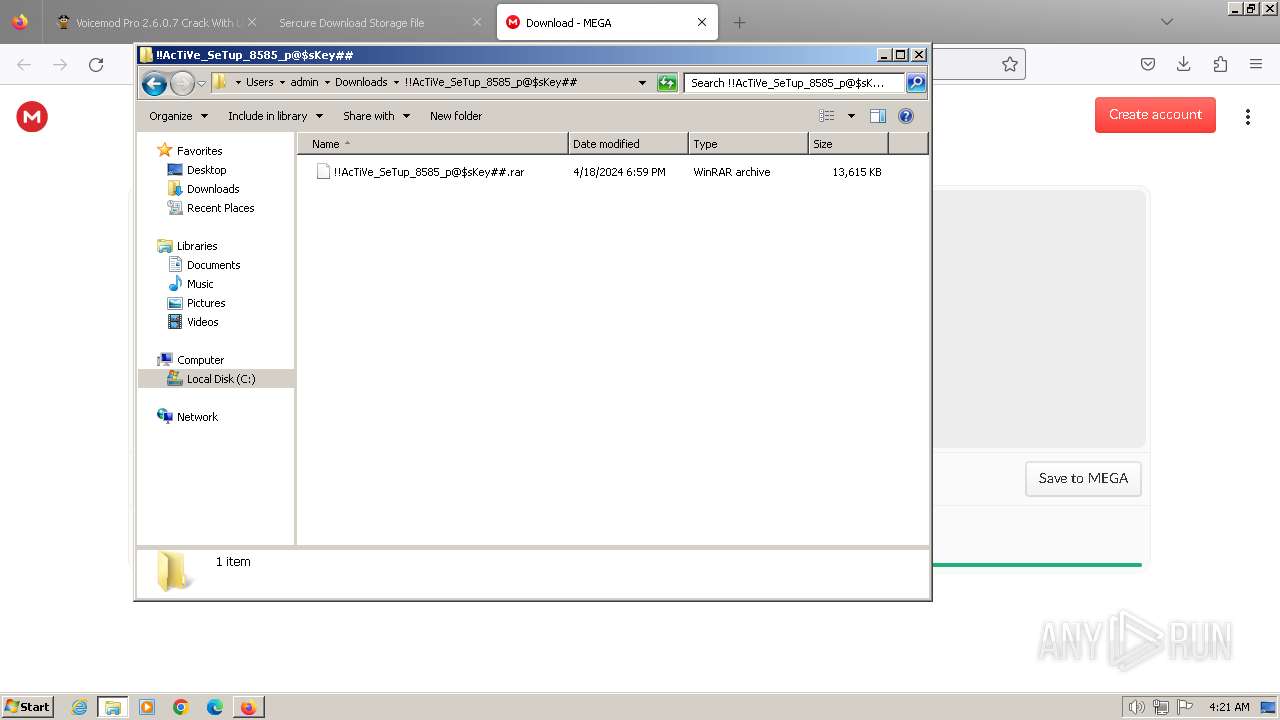The height and width of the screenshot is (720, 1280).
Task: Toggle the preview pane icon
Action: (x=878, y=116)
